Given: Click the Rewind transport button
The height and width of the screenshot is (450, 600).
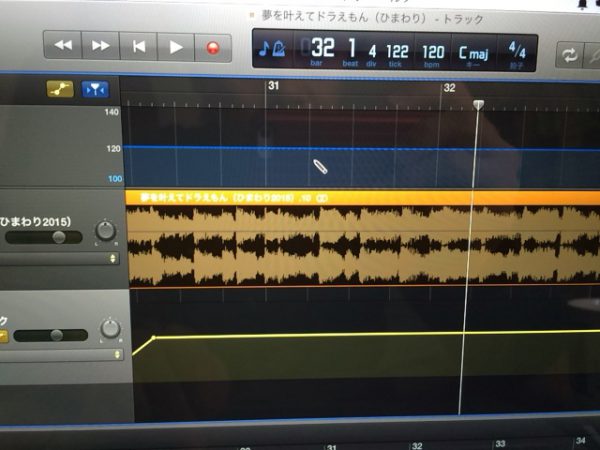Looking at the screenshot, I should [62, 46].
